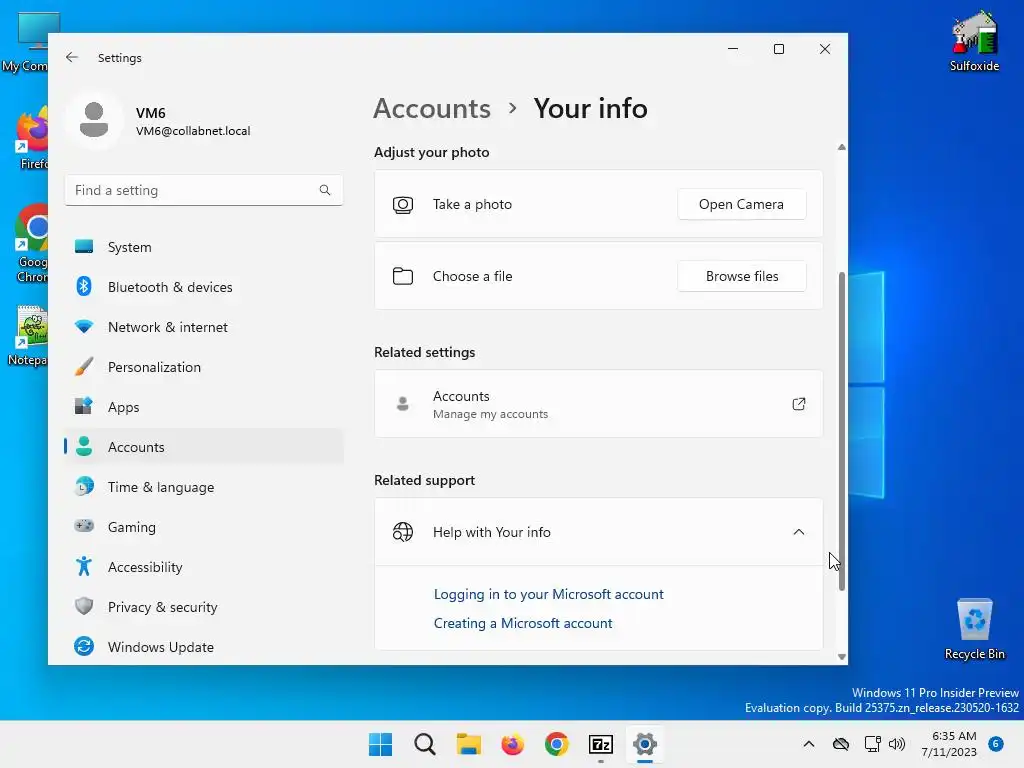This screenshot has width=1024, height=768.
Task: Click inside the Find a setting field
Action: [204, 190]
